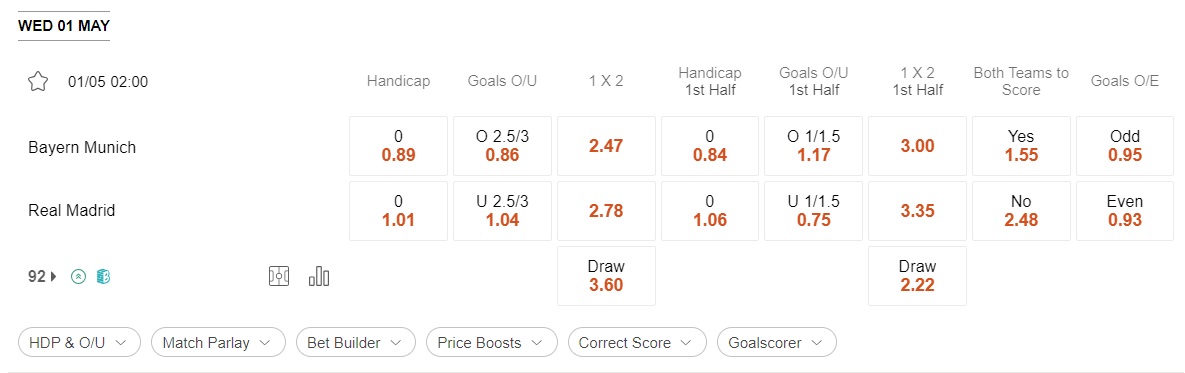Select Over 2.5/3 goals odds 0.86
This screenshot has width=1185, height=373.
502,146
